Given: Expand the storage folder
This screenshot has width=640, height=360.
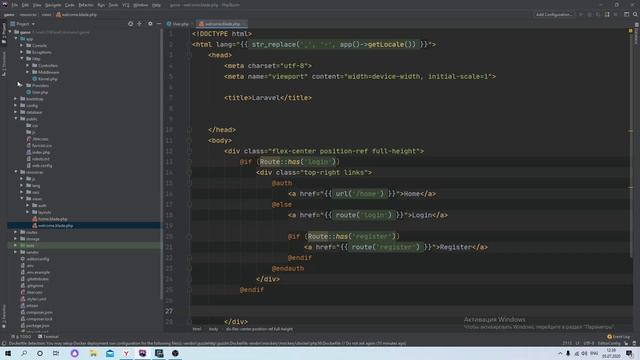Looking at the screenshot, I should click(16, 239).
